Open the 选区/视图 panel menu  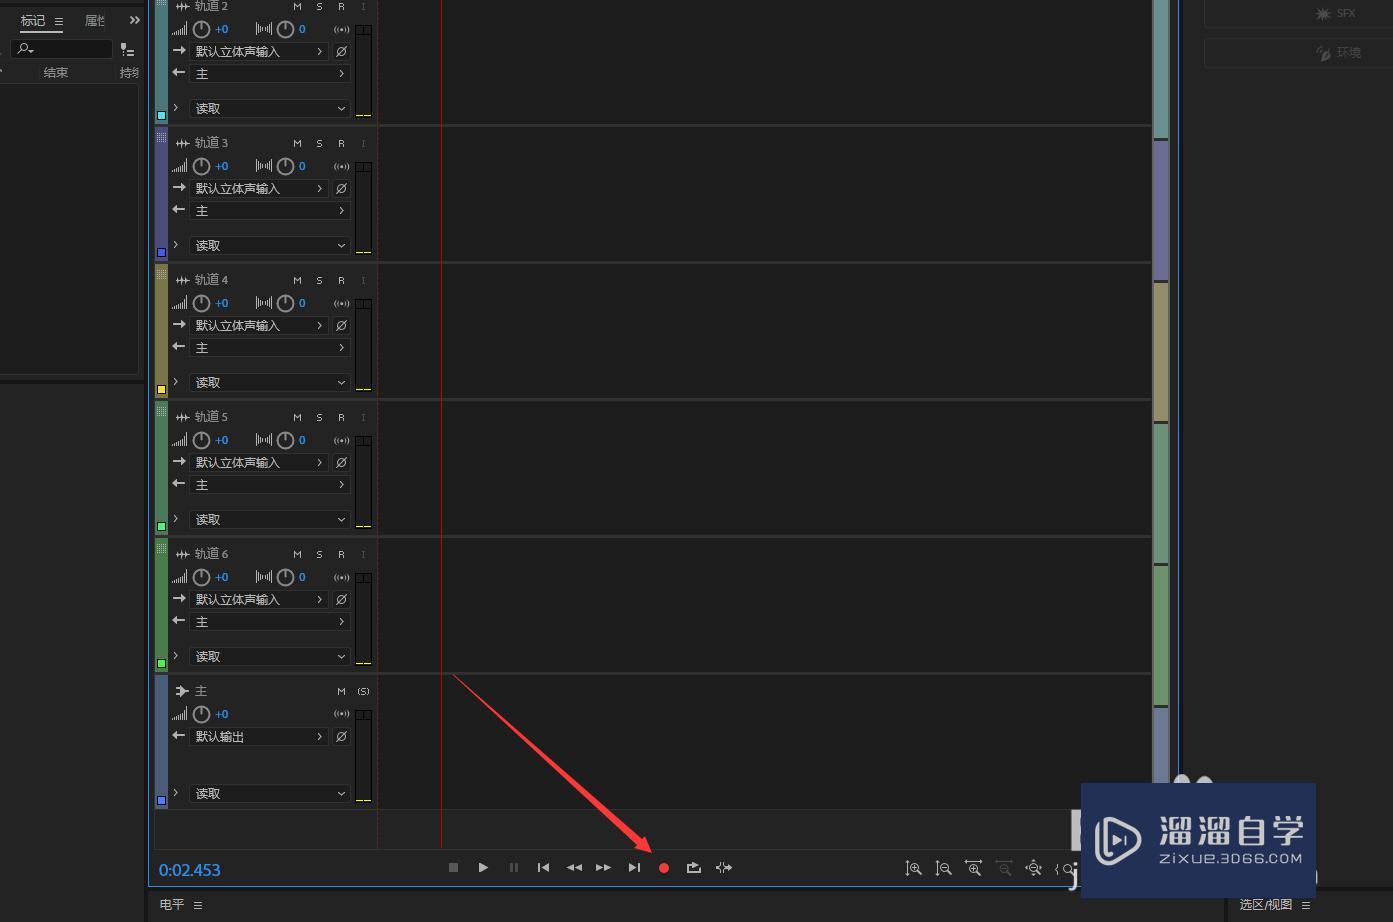pyautogui.click(x=1306, y=905)
